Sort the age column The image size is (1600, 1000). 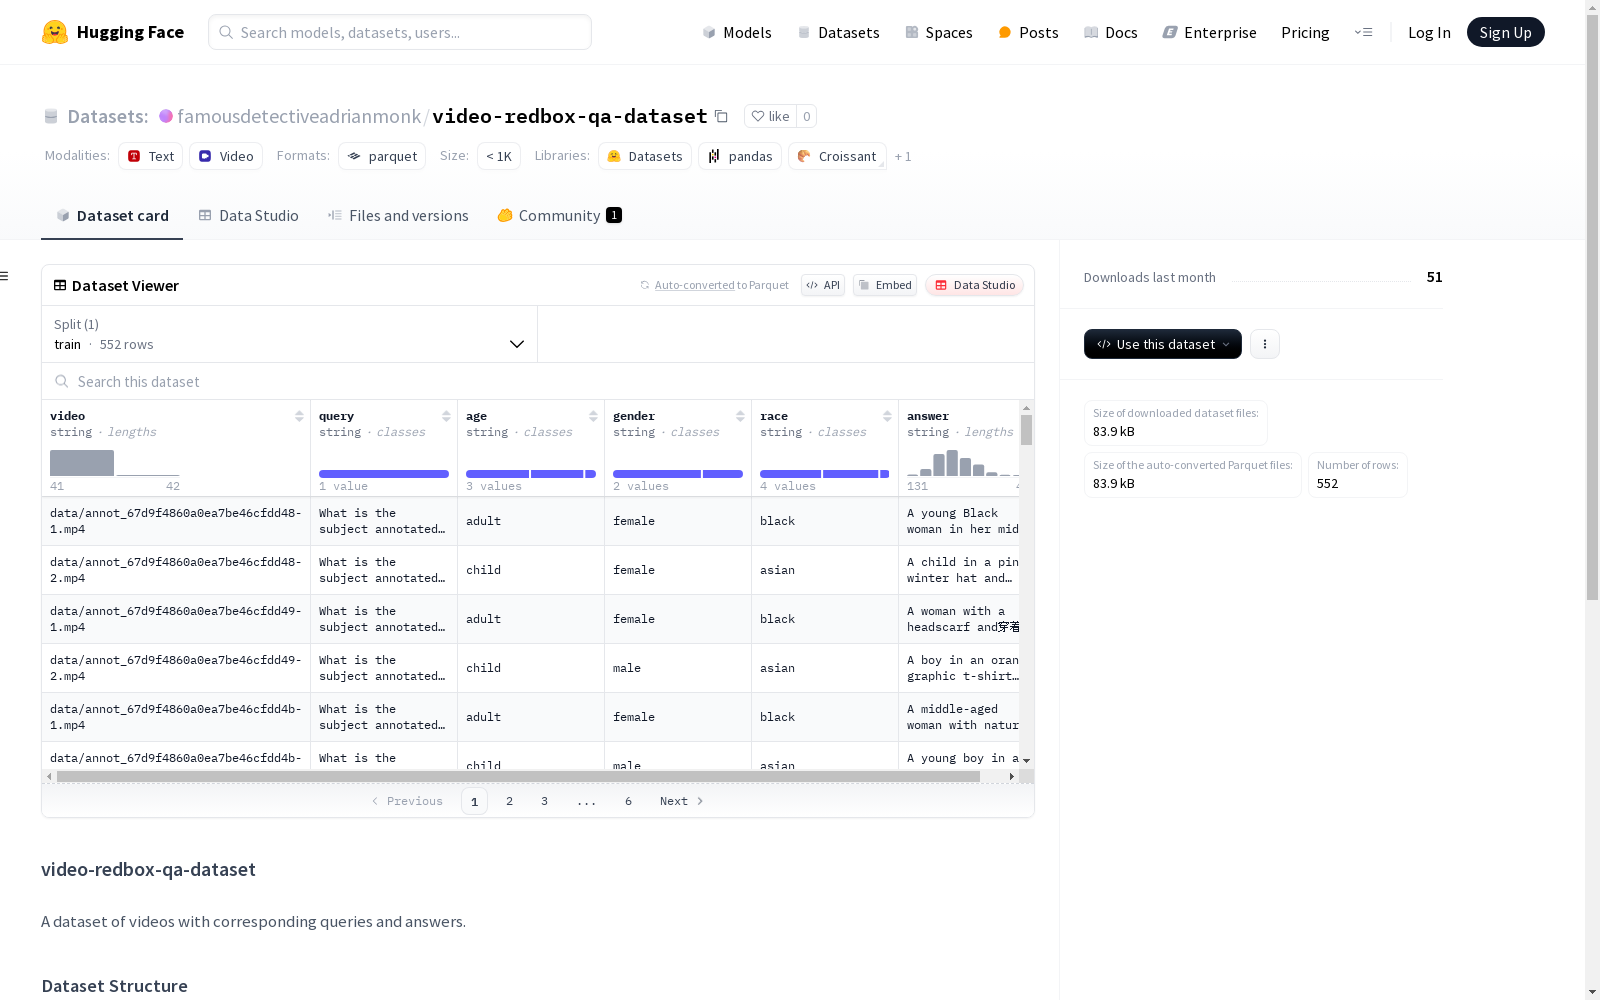pos(593,416)
